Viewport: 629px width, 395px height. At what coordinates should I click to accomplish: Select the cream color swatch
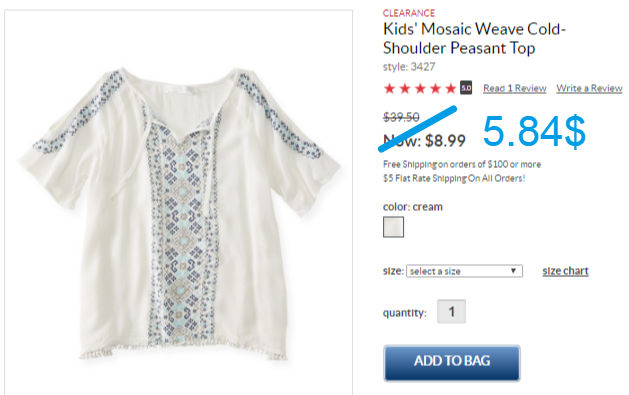coord(393,227)
